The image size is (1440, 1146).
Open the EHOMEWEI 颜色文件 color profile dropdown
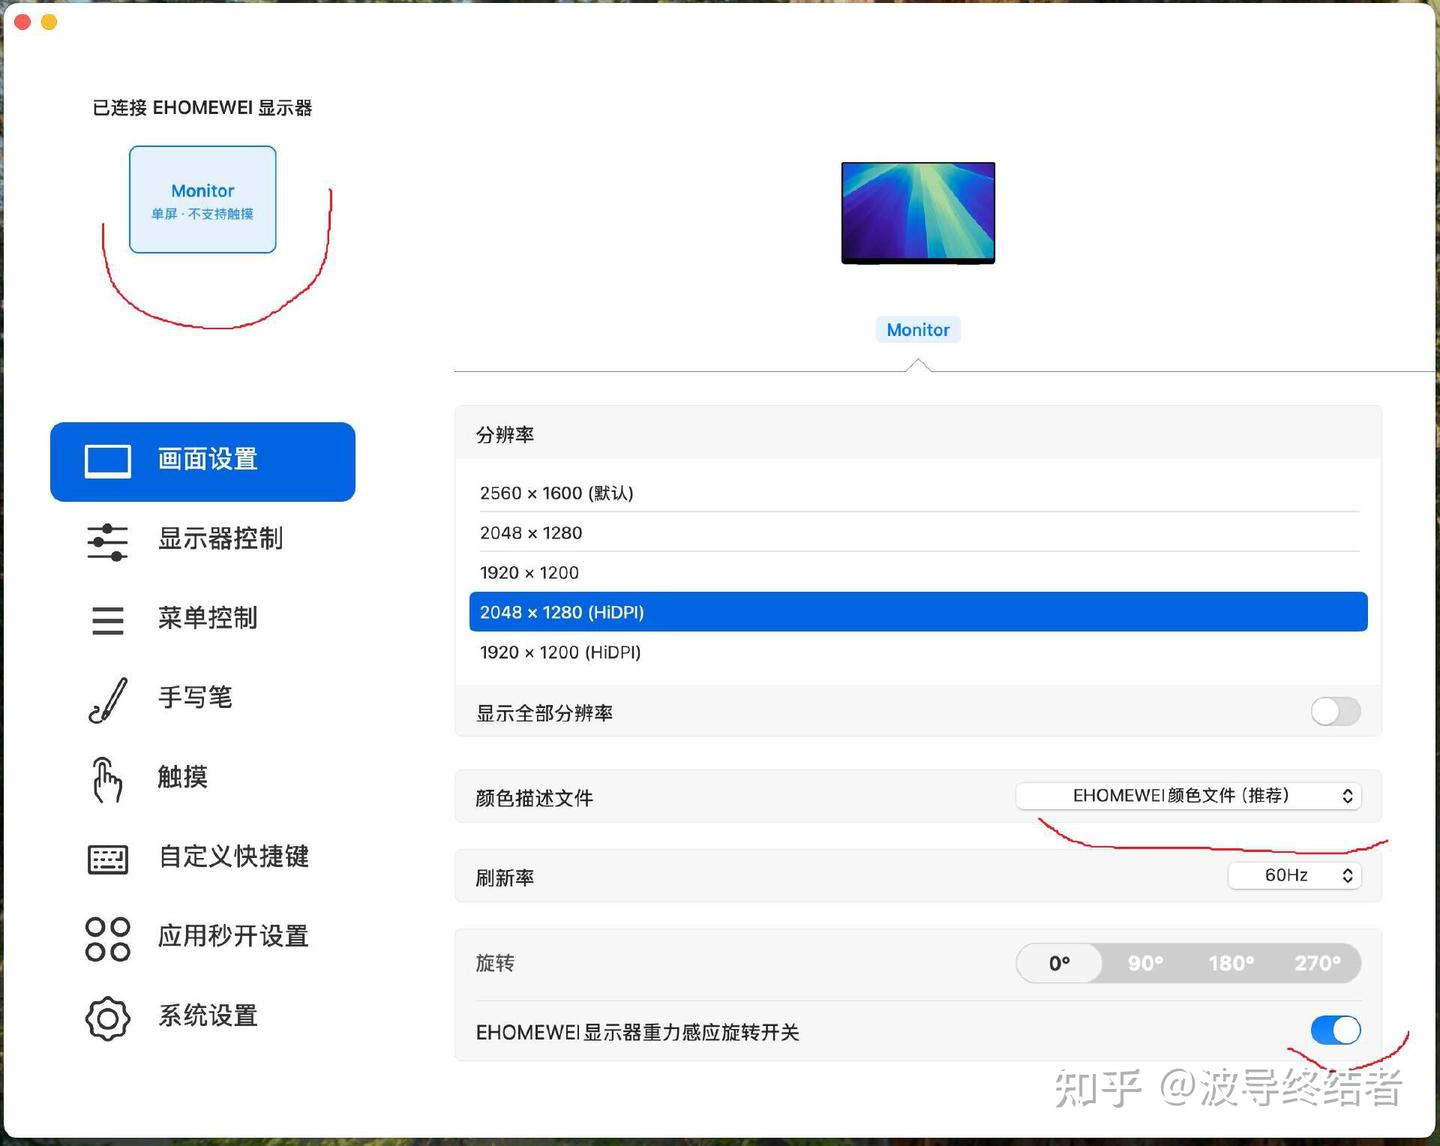point(1189,796)
